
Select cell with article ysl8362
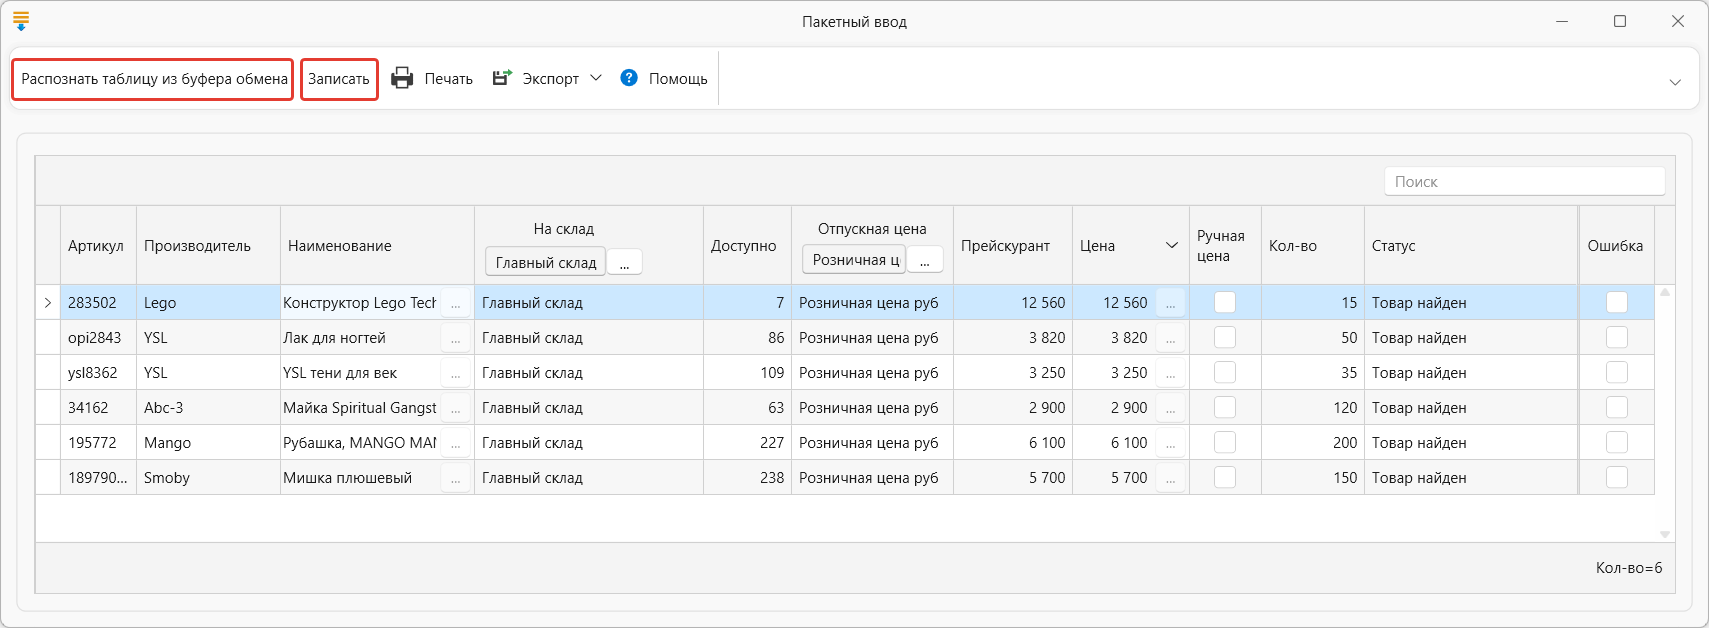pos(98,372)
